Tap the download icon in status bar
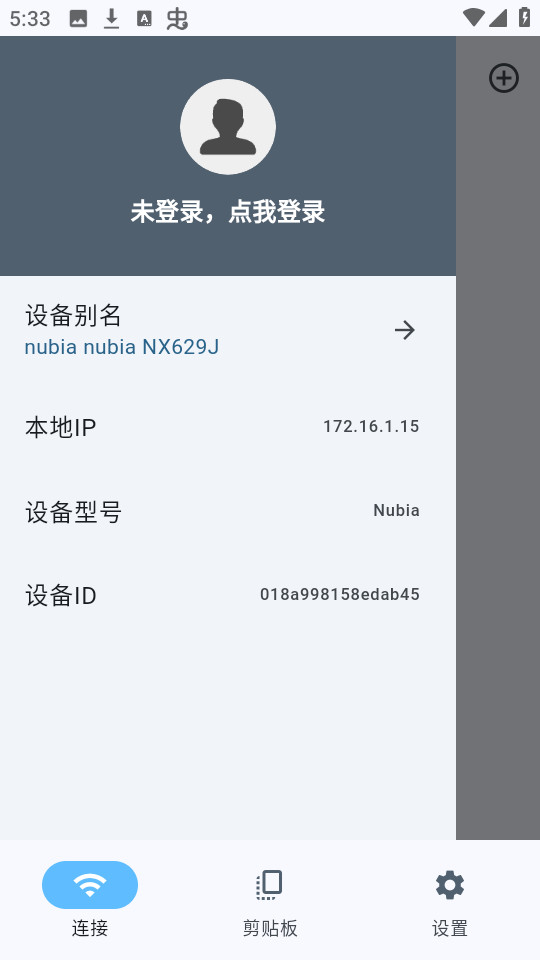Image resolution: width=540 pixels, height=960 pixels. pyautogui.click(x=111, y=19)
